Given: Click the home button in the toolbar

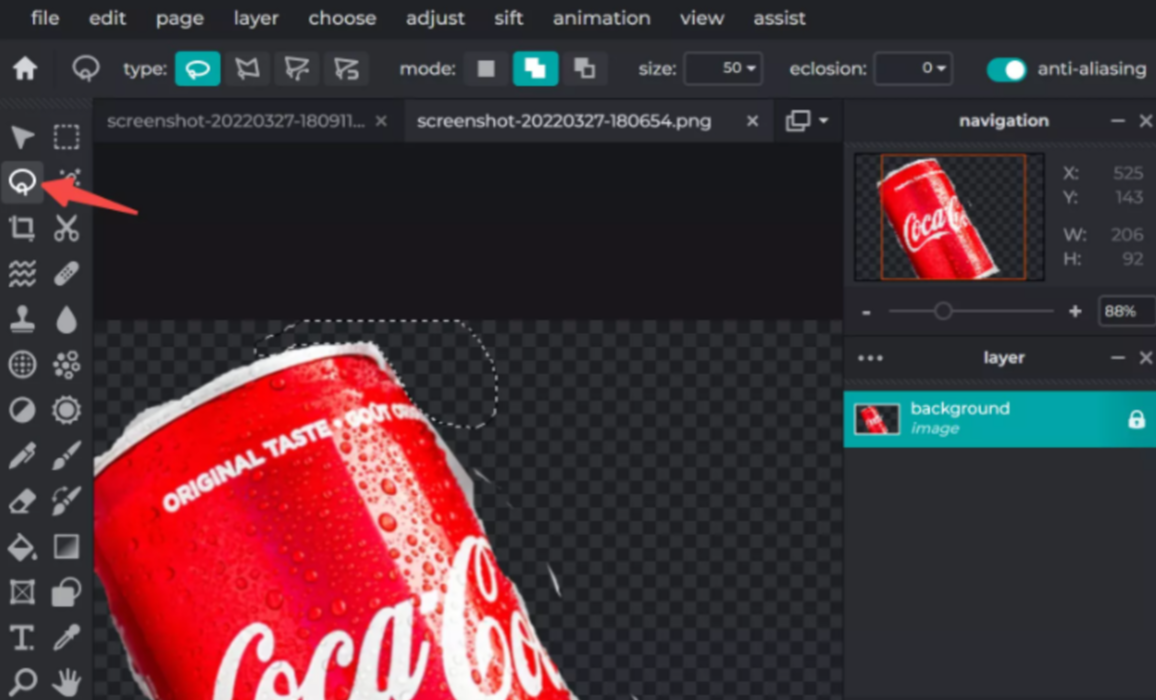Looking at the screenshot, I should click(x=25, y=69).
